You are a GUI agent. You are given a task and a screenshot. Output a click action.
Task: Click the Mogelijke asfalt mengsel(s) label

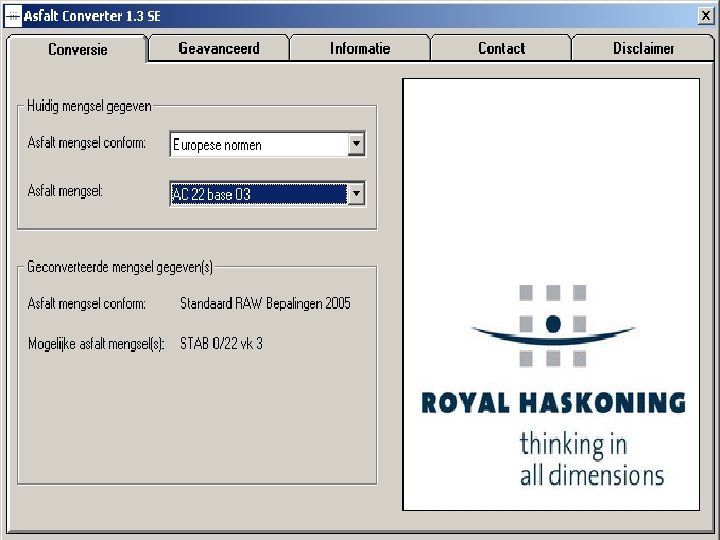96,343
